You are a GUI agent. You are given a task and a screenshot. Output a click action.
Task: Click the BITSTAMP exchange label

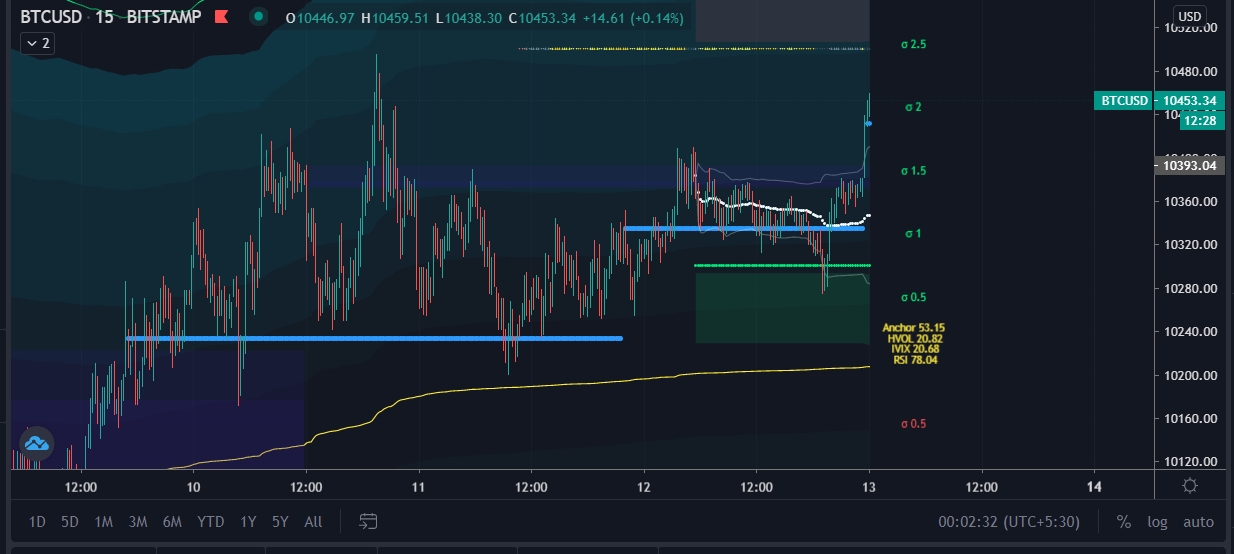pos(165,17)
